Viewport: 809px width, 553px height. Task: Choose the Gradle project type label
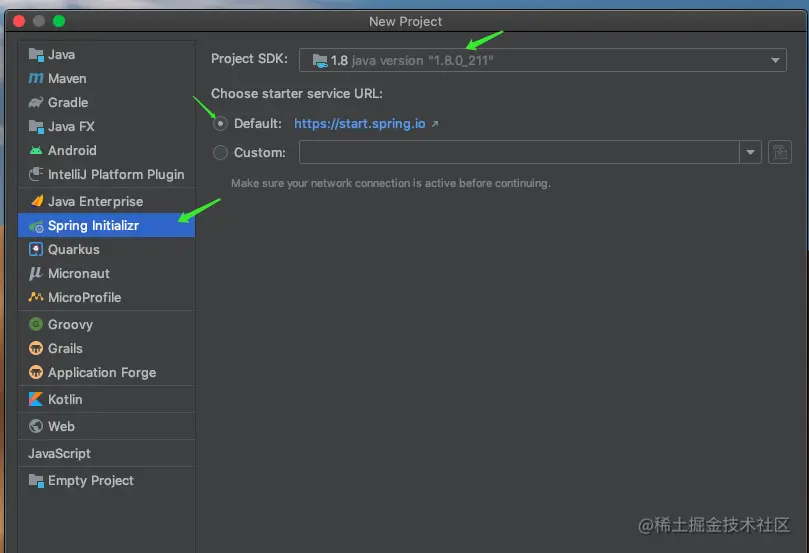pyautogui.click(x=68, y=102)
